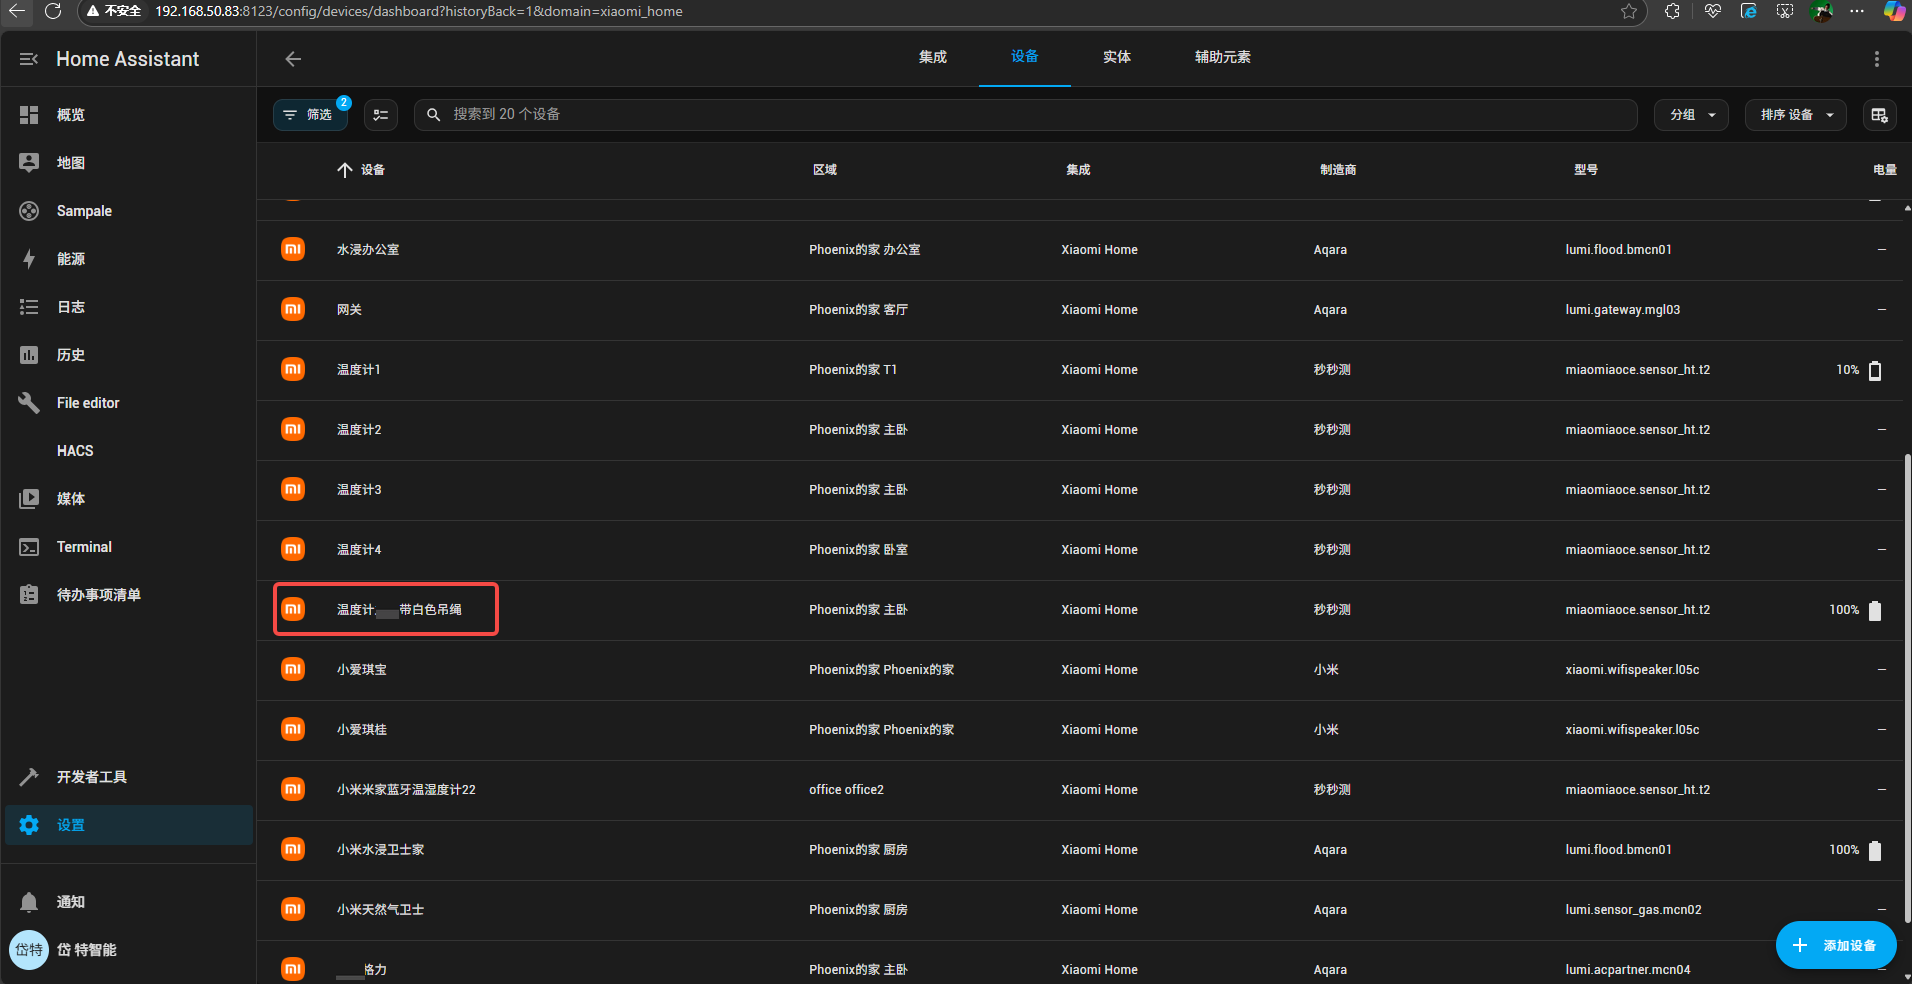The width and height of the screenshot is (1912, 984).
Task: Click the Add device button
Action: [x=1835, y=945]
